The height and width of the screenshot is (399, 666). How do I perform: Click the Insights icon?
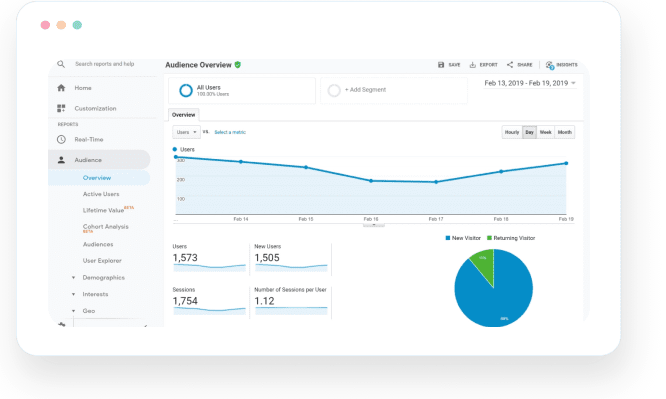point(550,65)
